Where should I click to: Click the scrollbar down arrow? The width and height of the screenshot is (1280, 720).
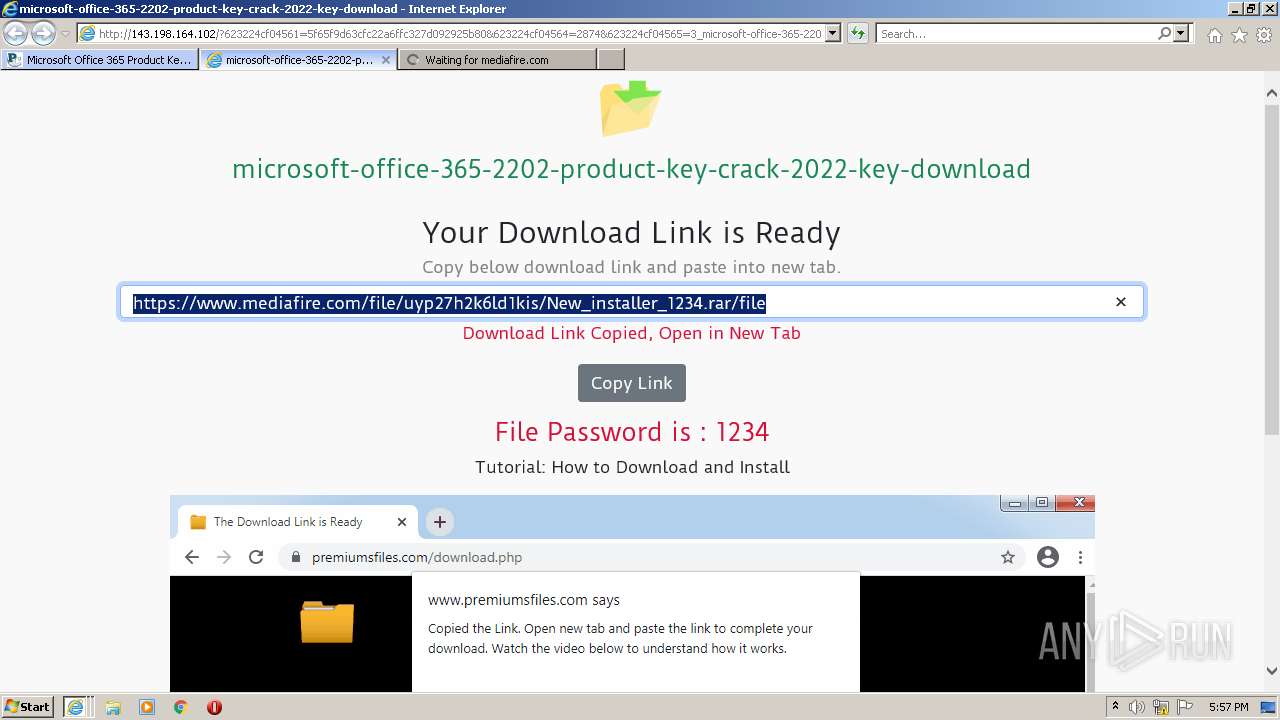1272,671
